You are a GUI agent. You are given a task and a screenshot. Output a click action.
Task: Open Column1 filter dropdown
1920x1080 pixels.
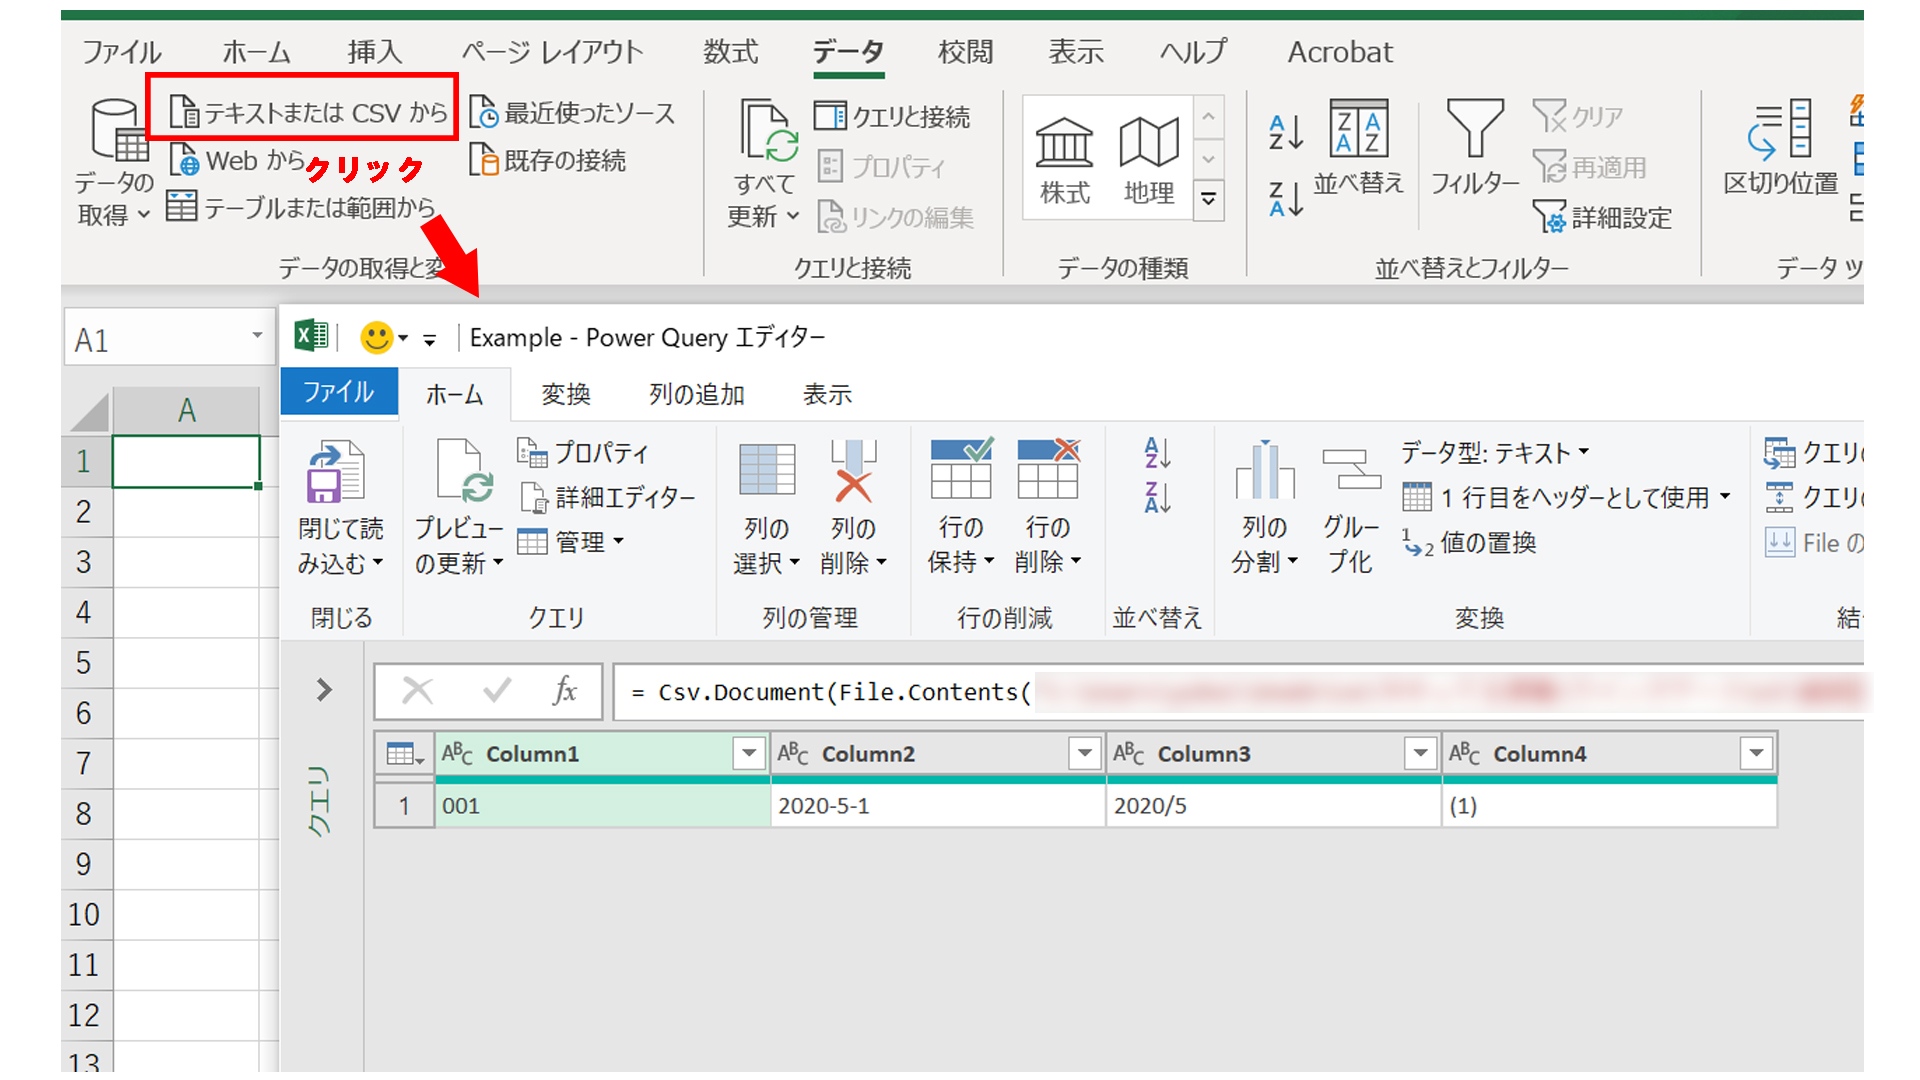749,753
